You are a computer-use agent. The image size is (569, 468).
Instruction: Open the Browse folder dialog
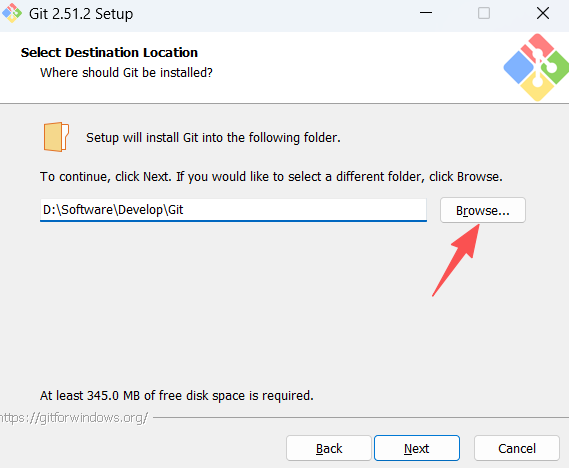483,210
